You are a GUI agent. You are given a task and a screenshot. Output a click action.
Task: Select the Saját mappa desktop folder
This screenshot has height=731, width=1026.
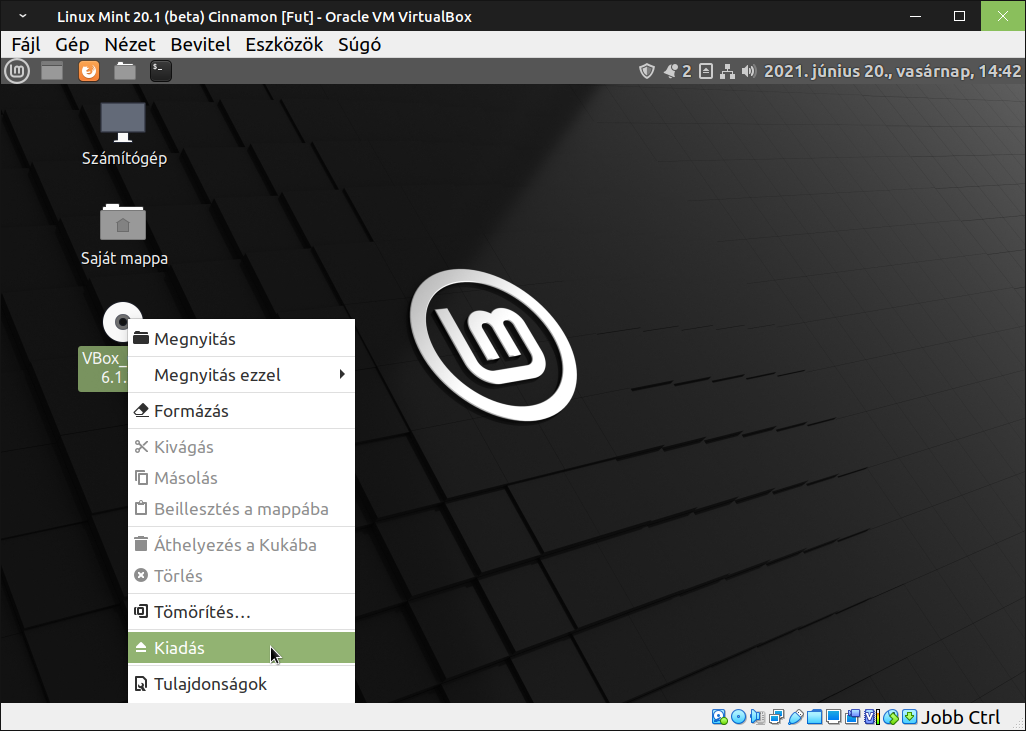coord(124,234)
